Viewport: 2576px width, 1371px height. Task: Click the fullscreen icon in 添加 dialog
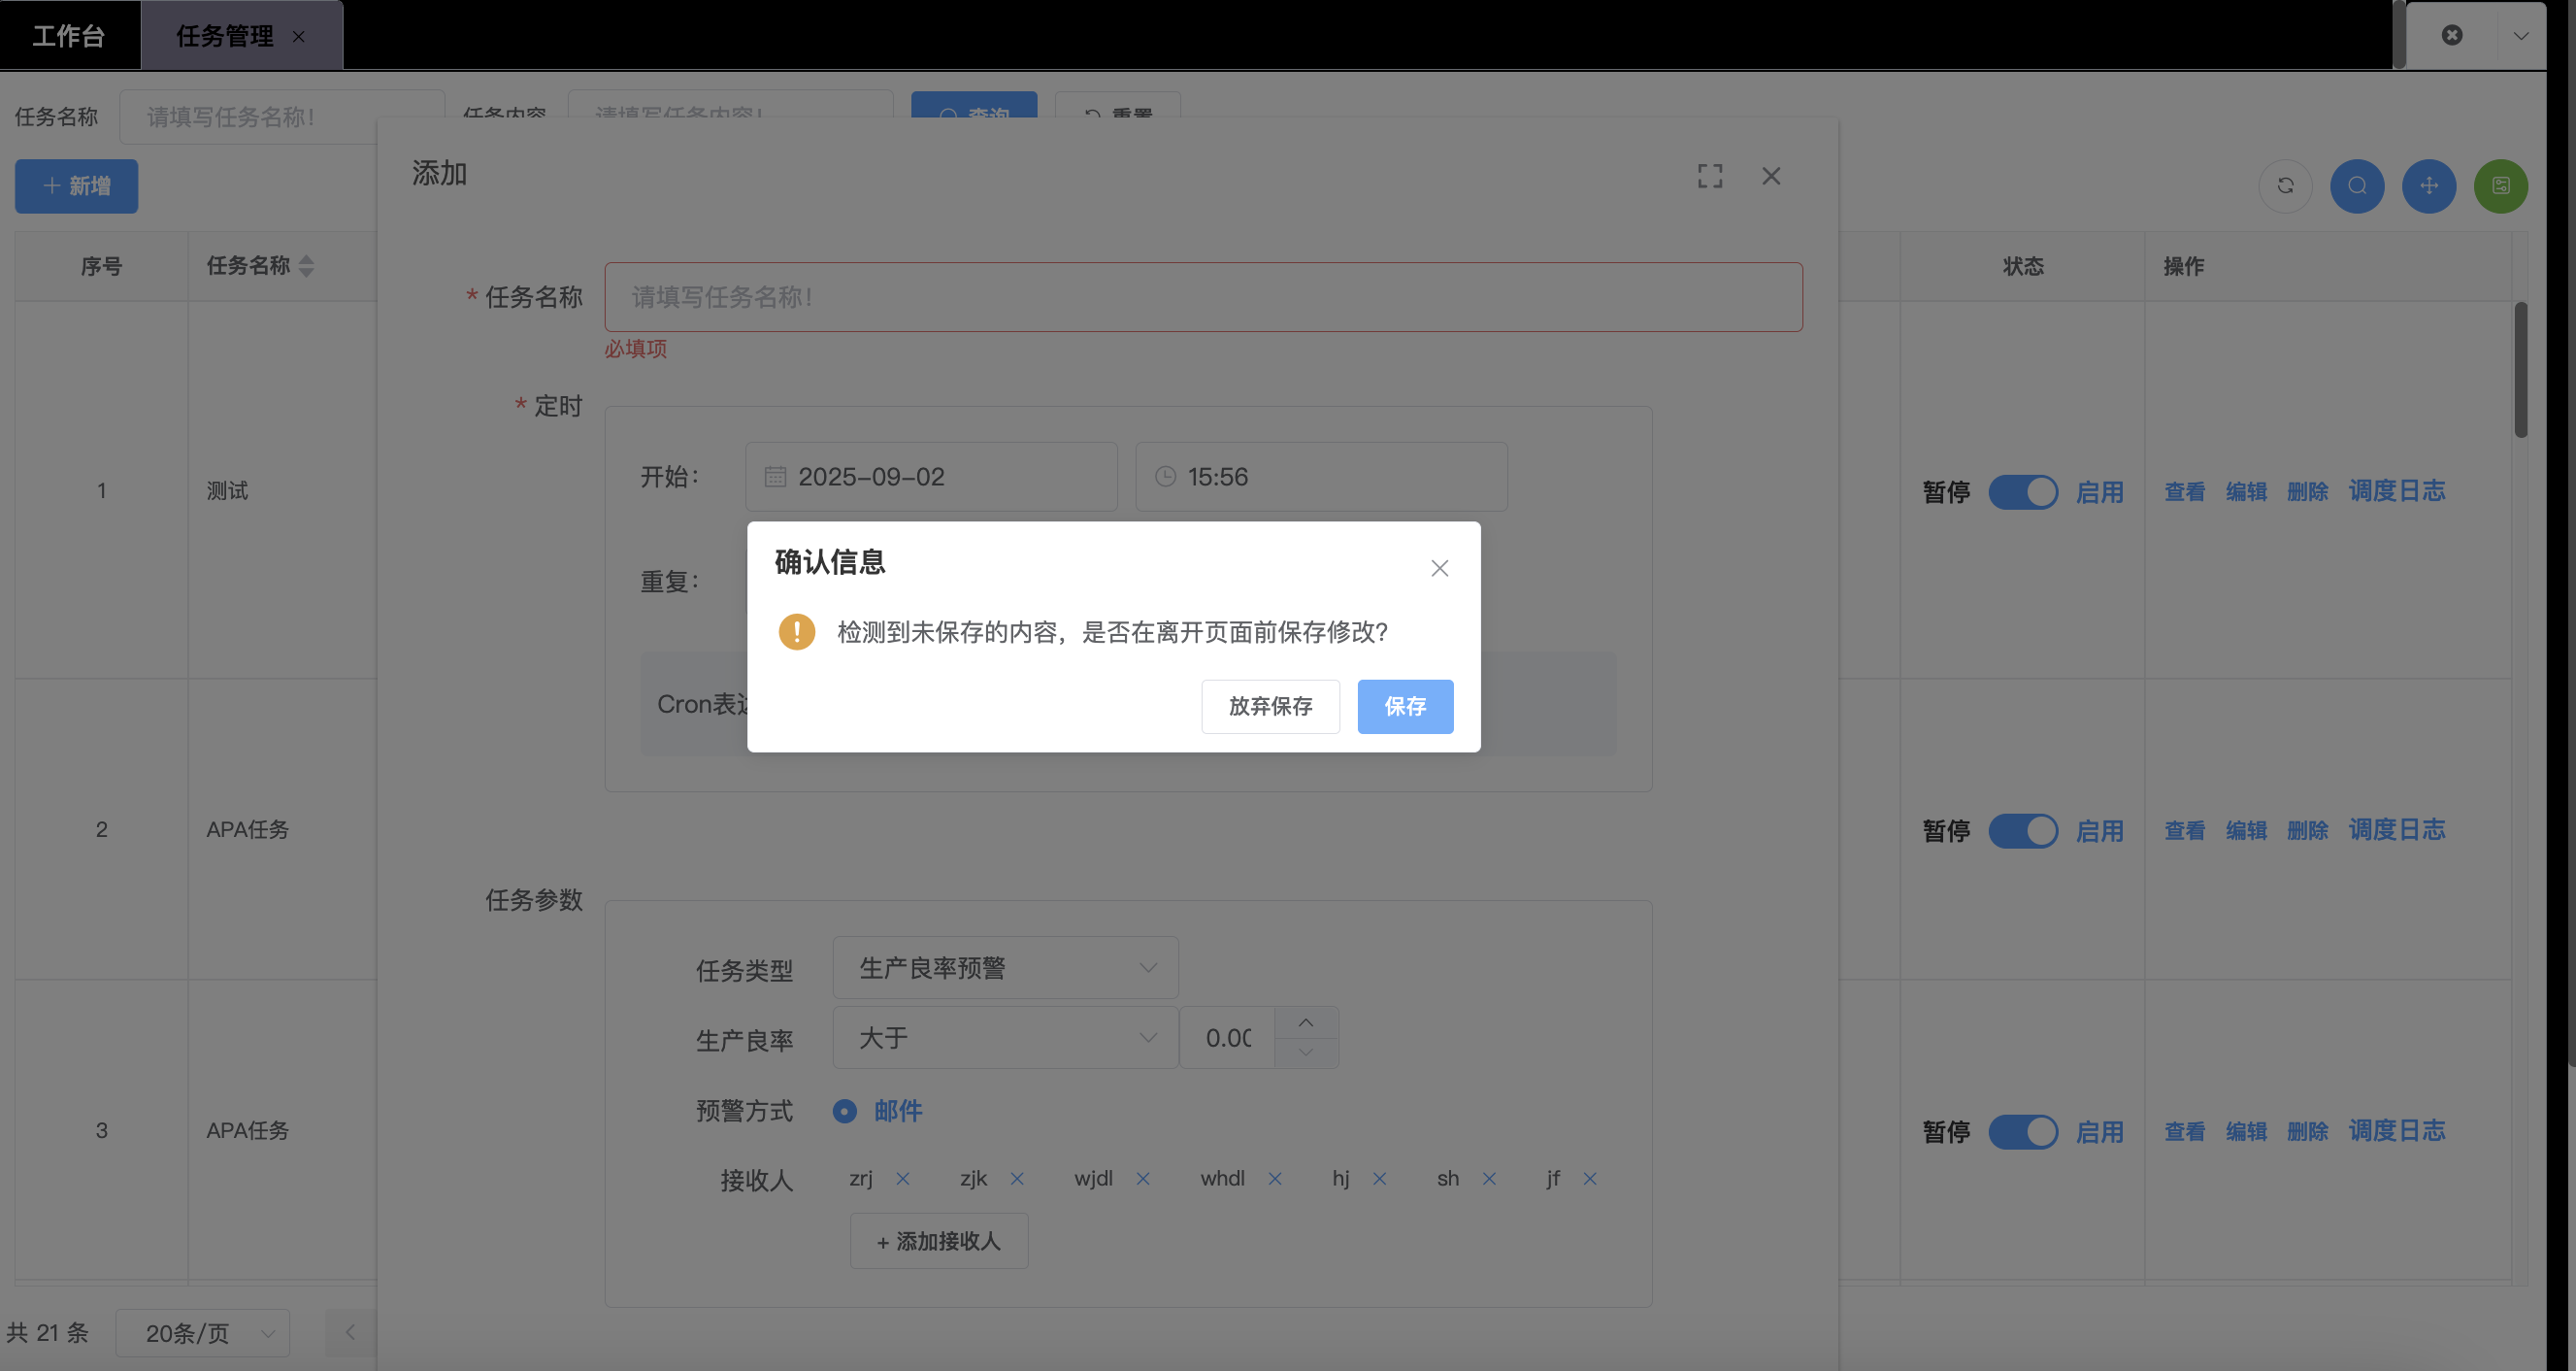(x=1709, y=176)
